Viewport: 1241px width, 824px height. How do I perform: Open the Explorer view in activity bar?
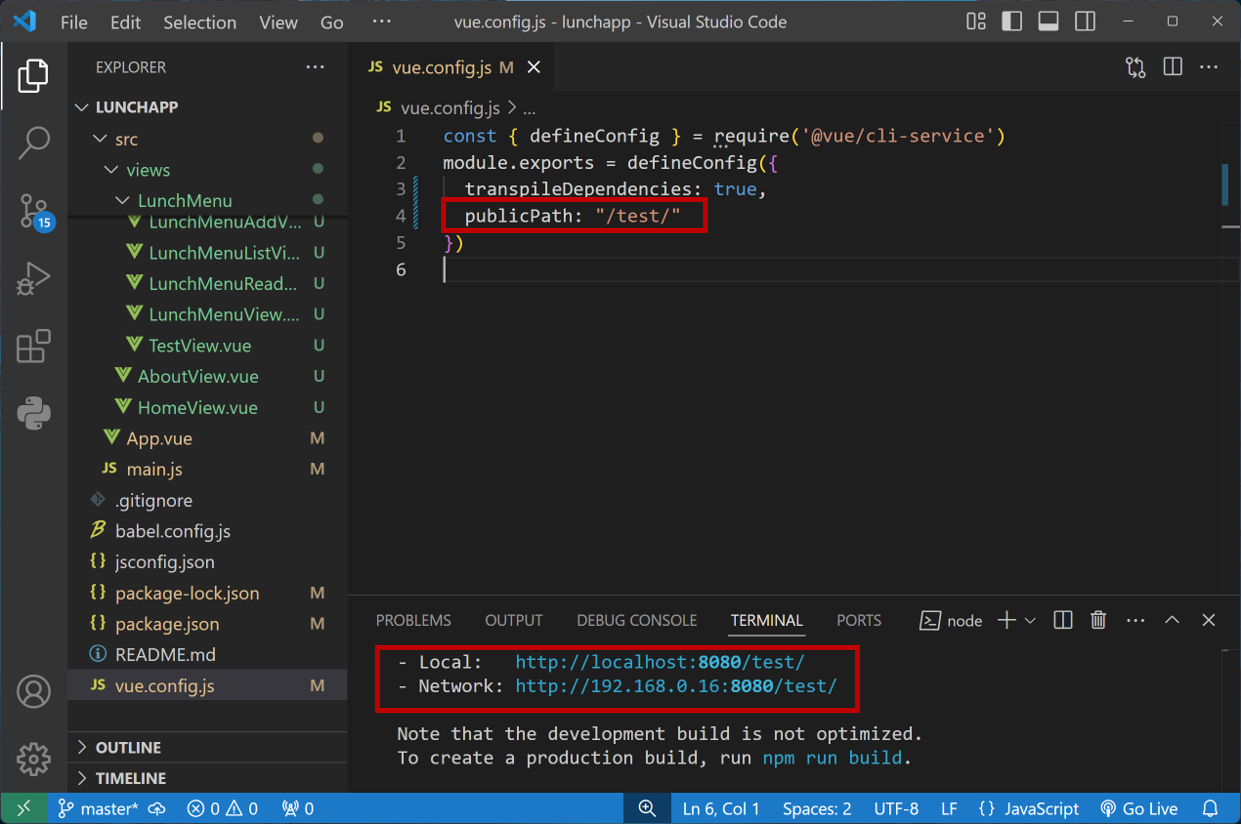(x=33, y=76)
